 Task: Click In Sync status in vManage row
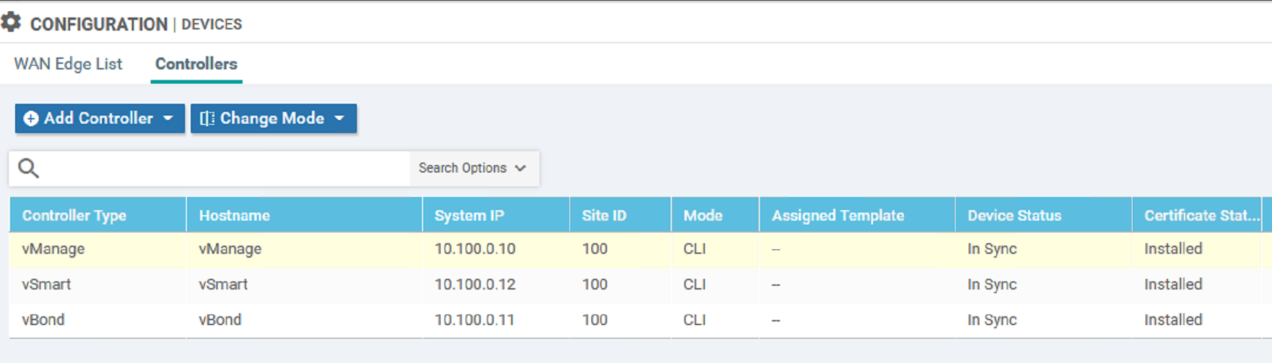pyautogui.click(x=992, y=249)
